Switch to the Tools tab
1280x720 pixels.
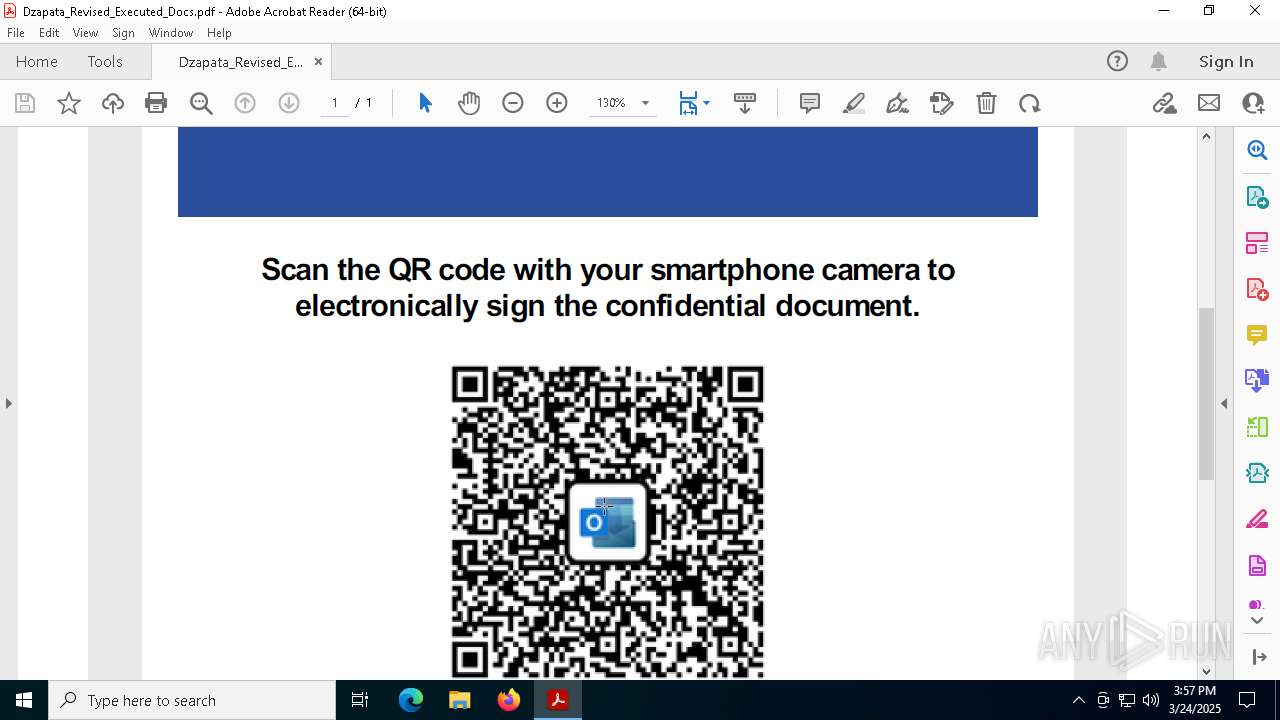point(105,61)
